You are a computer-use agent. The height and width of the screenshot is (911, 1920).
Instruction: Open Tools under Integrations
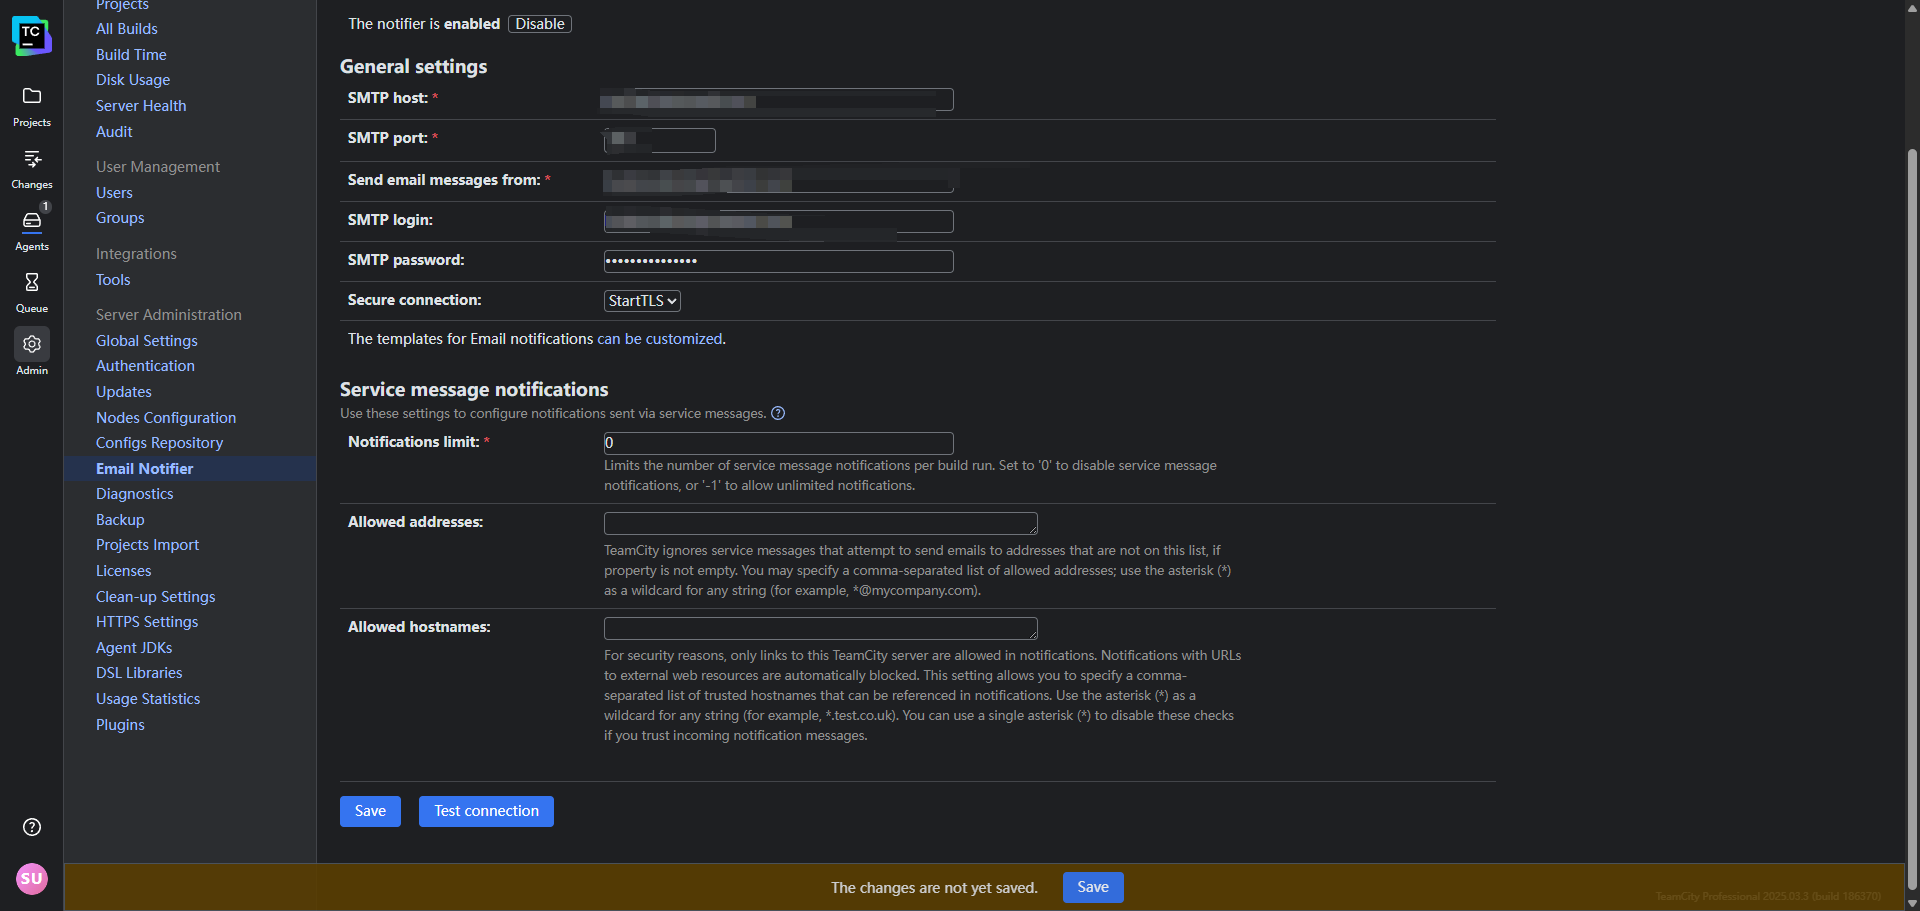point(113,280)
